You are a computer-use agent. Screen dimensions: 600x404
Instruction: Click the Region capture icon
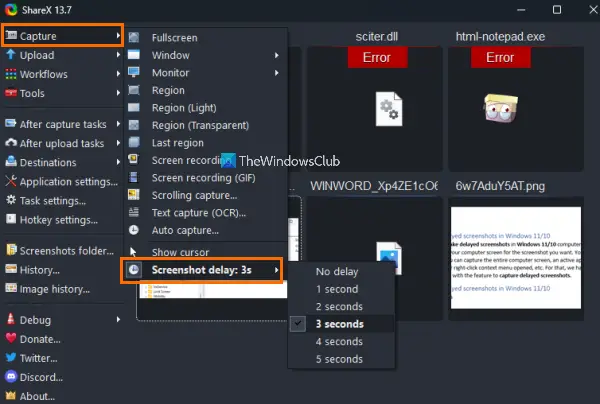coord(134,90)
